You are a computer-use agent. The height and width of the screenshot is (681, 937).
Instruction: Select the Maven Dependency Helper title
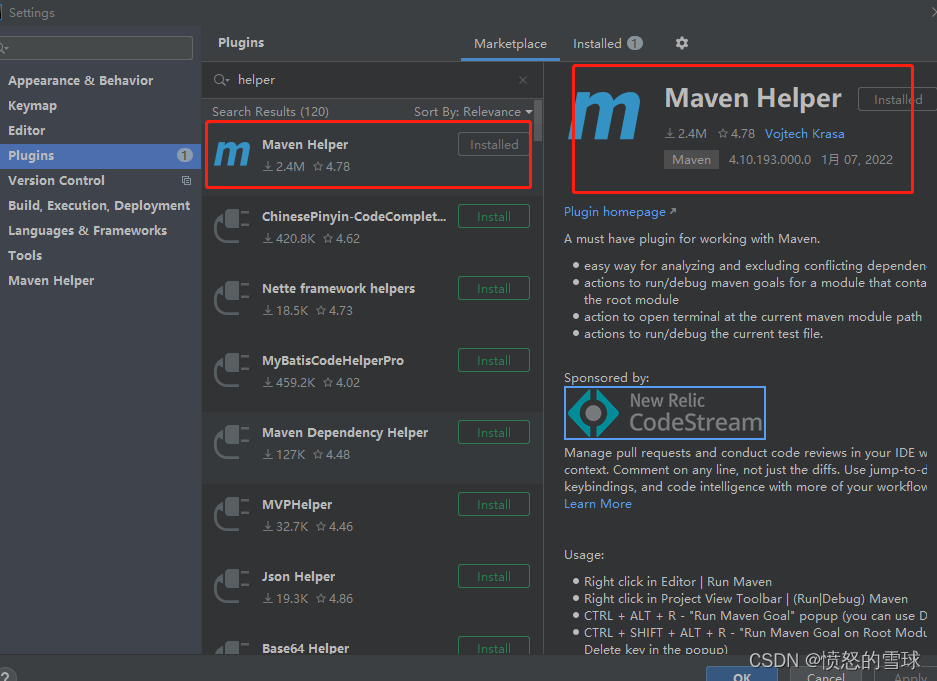point(345,432)
